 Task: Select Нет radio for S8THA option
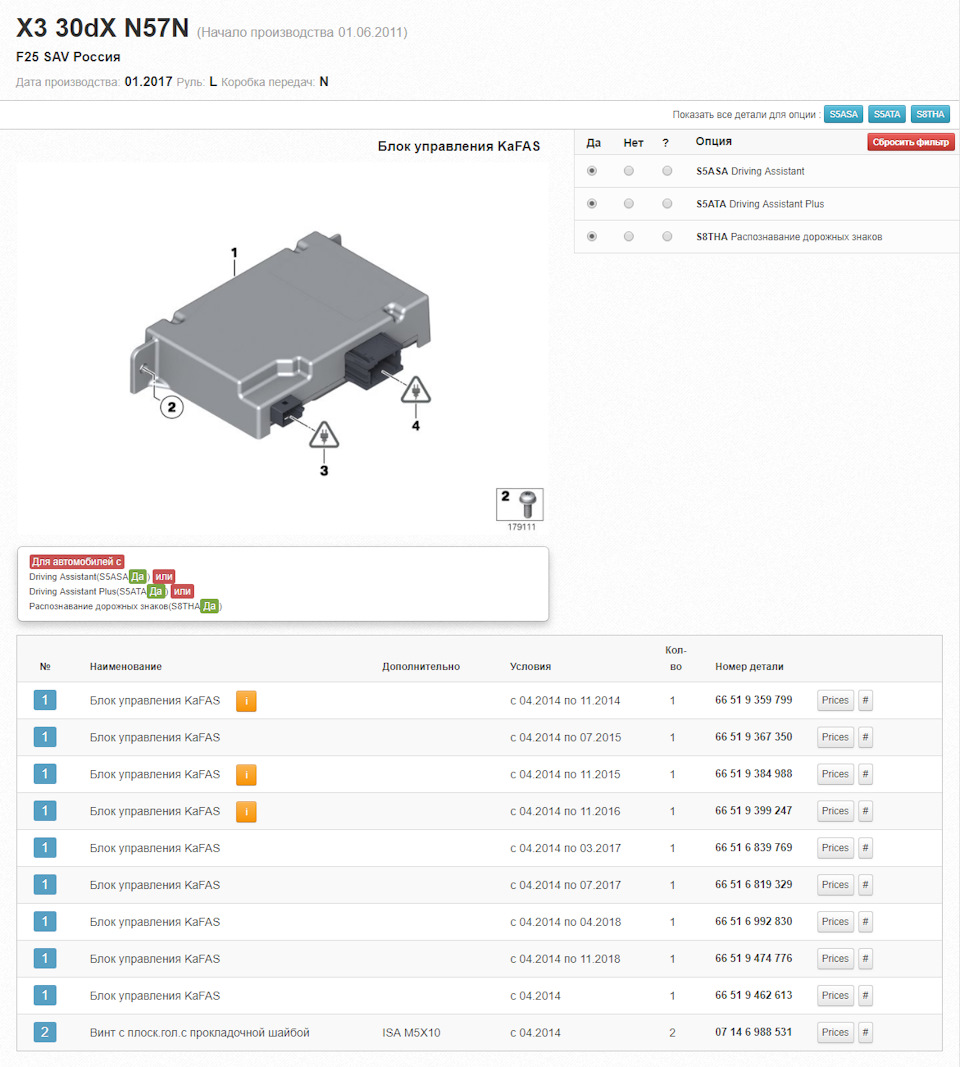(629, 236)
